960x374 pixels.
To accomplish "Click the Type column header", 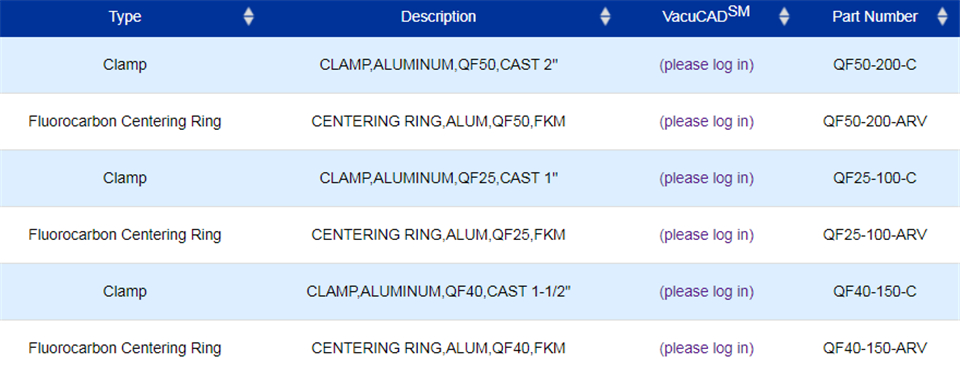I will (125, 17).
